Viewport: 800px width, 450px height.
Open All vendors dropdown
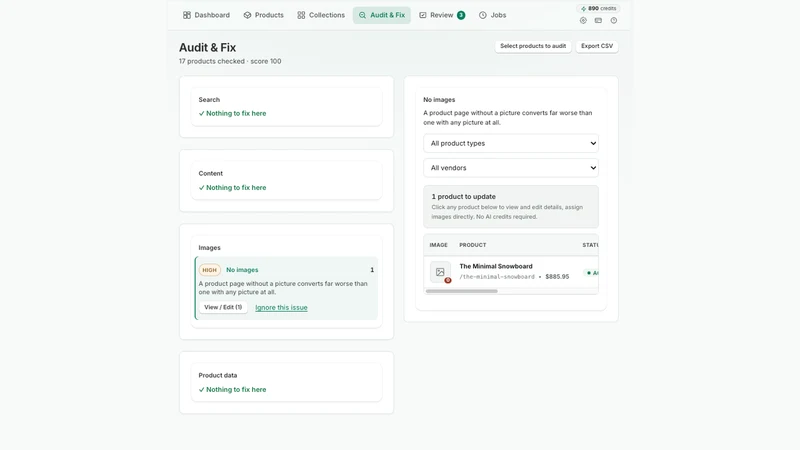511,168
